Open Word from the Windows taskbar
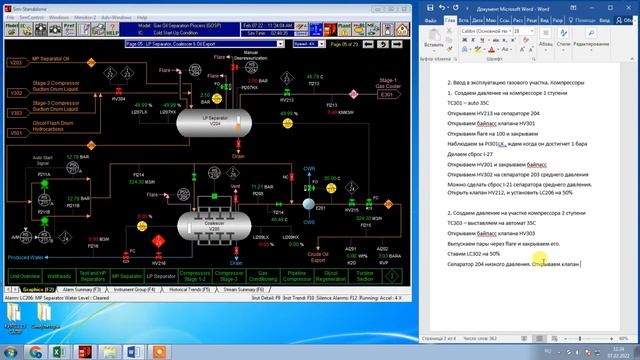 [134, 352]
